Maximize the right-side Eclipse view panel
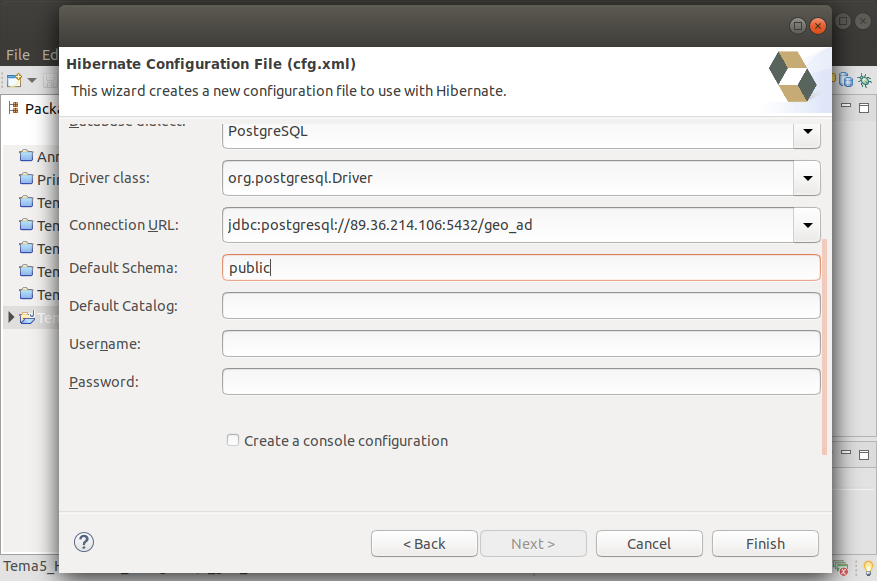 click(864, 107)
